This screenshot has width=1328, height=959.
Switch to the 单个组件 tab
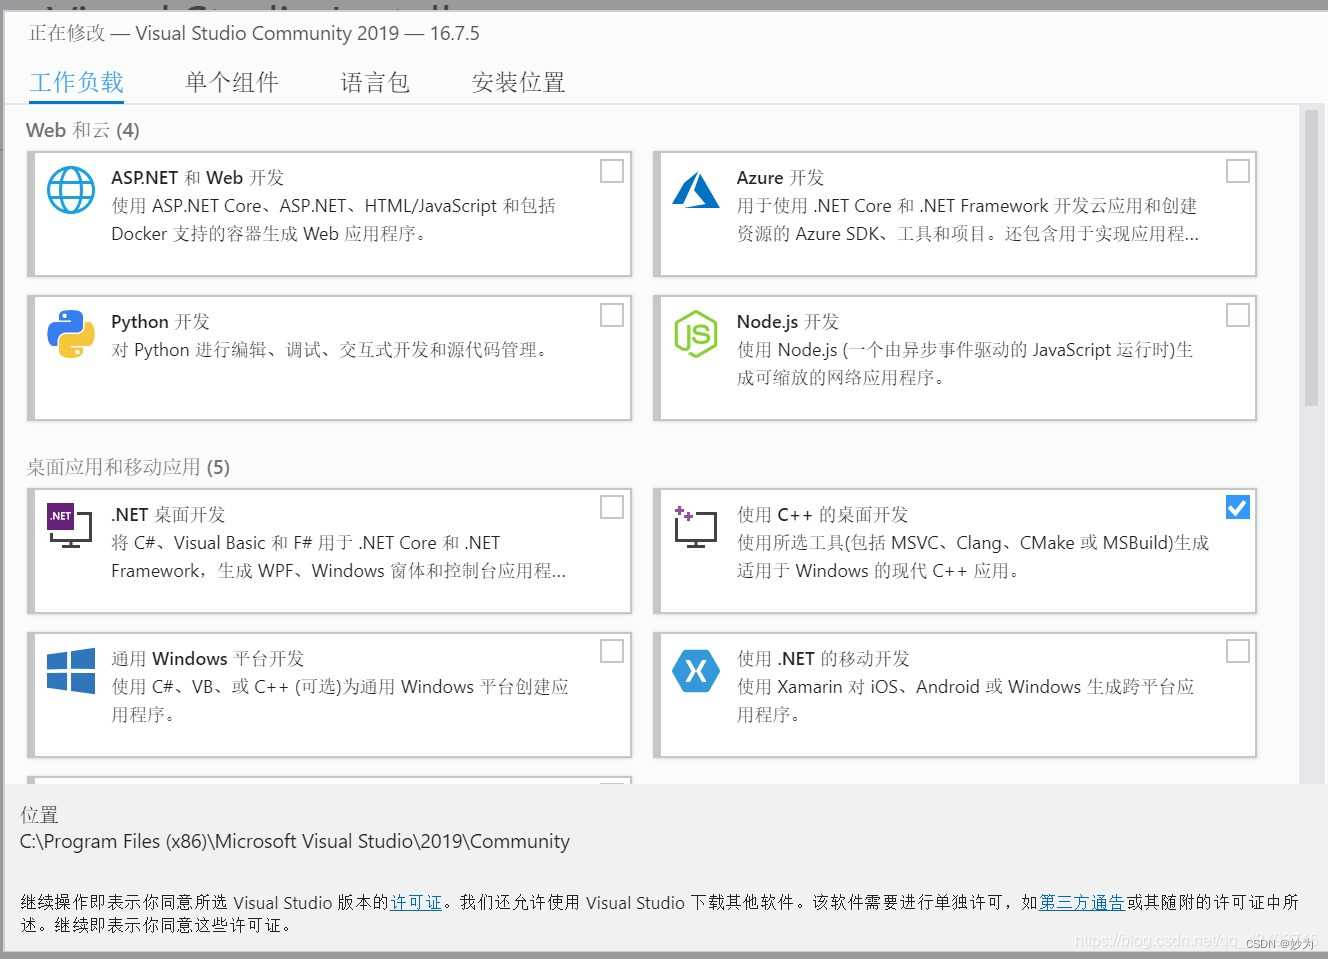(x=232, y=82)
